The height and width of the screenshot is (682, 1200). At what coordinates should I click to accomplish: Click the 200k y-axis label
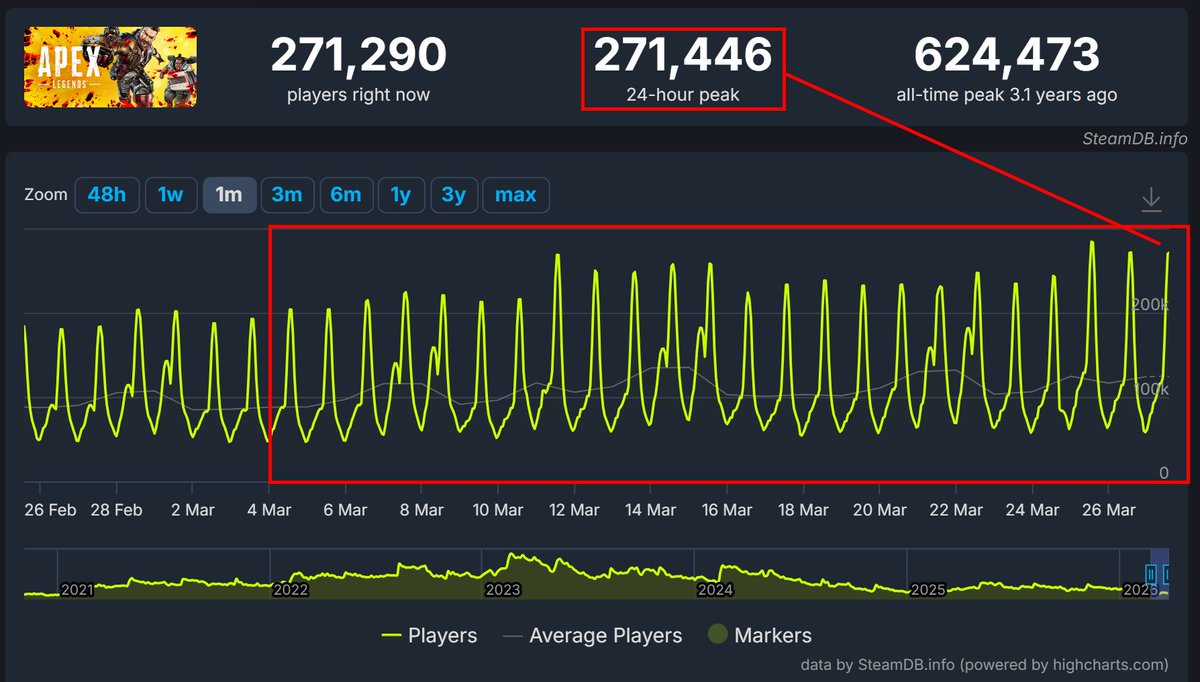tap(1151, 303)
